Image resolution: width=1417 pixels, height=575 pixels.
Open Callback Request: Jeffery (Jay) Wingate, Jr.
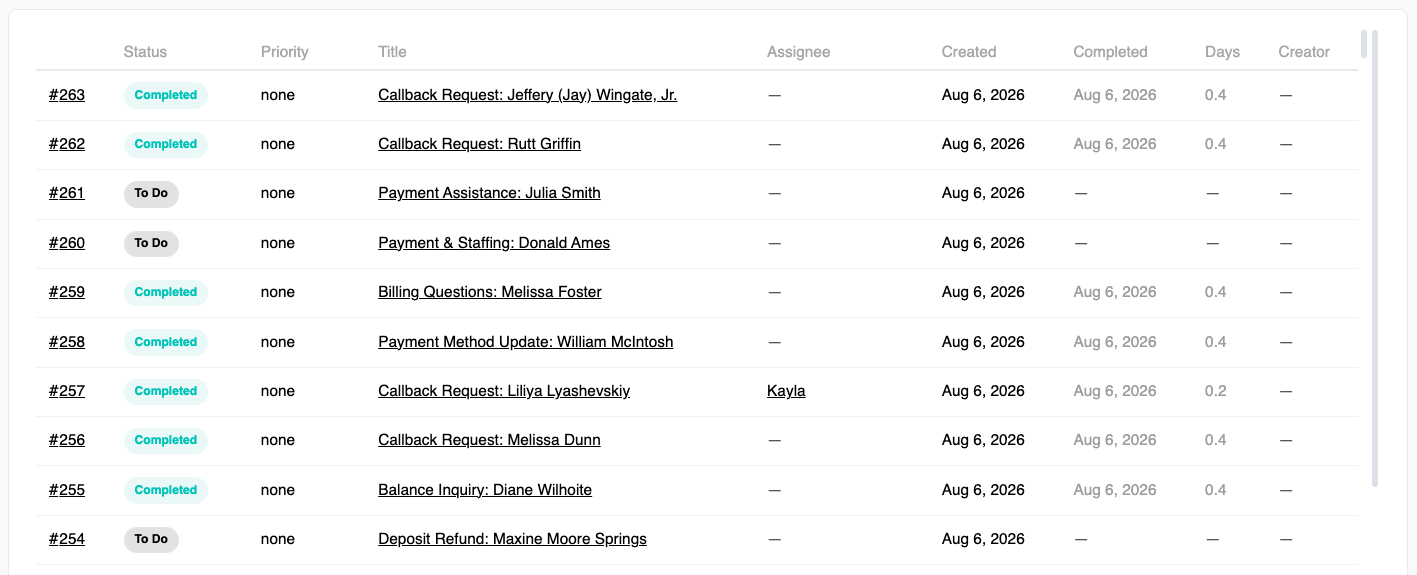point(527,95)
